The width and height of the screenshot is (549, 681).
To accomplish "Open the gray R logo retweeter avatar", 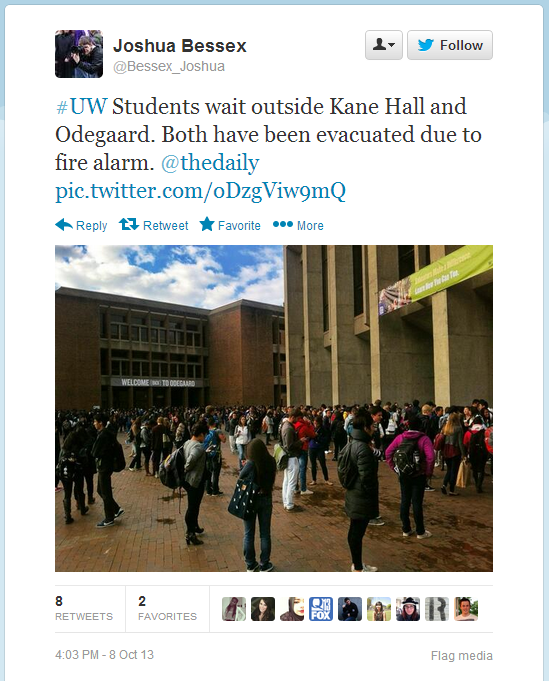I will click(x=437, y=608).
